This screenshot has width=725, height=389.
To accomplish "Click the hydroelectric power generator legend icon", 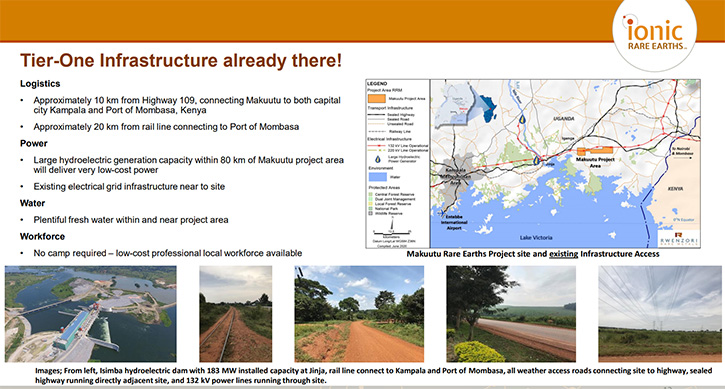I will (378, 159).
